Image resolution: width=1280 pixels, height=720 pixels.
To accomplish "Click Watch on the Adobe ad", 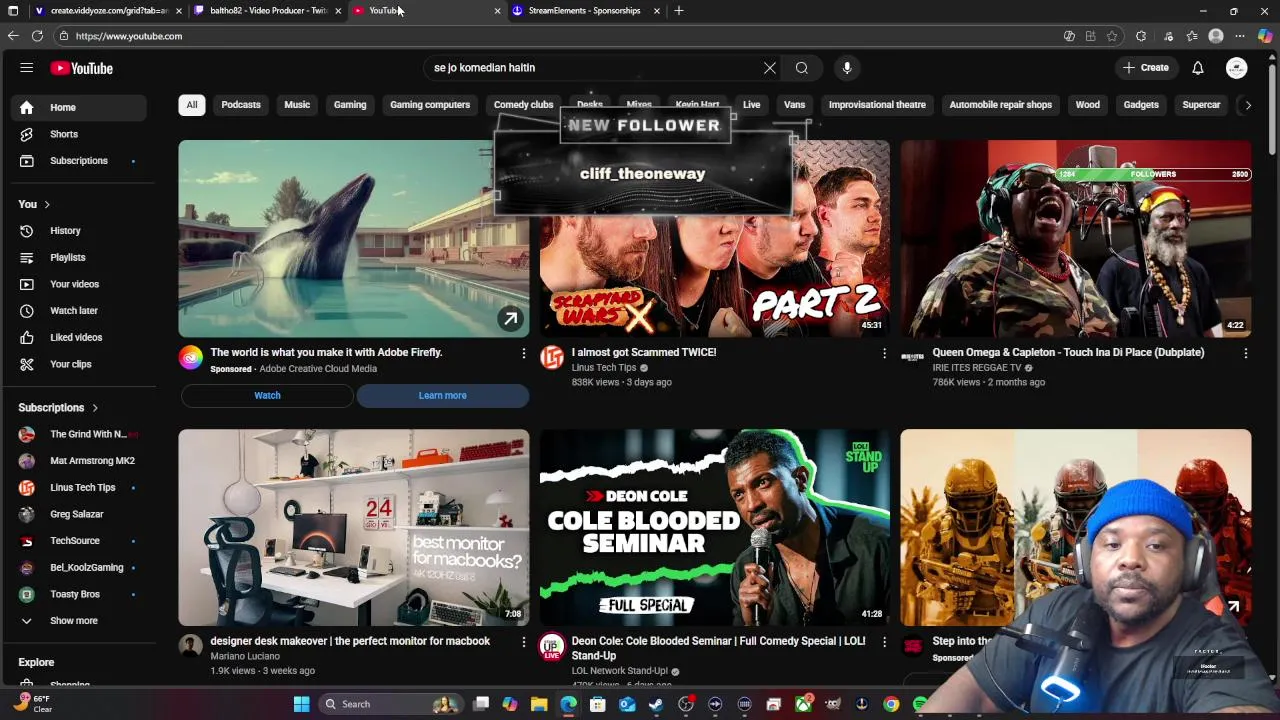I will tap(267, 396).
